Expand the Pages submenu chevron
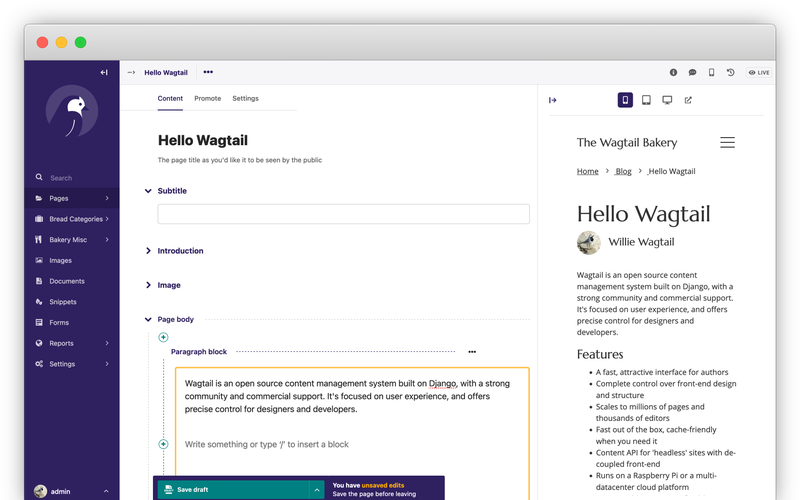Screen dimensions: 800x500 tap(107, 198)
